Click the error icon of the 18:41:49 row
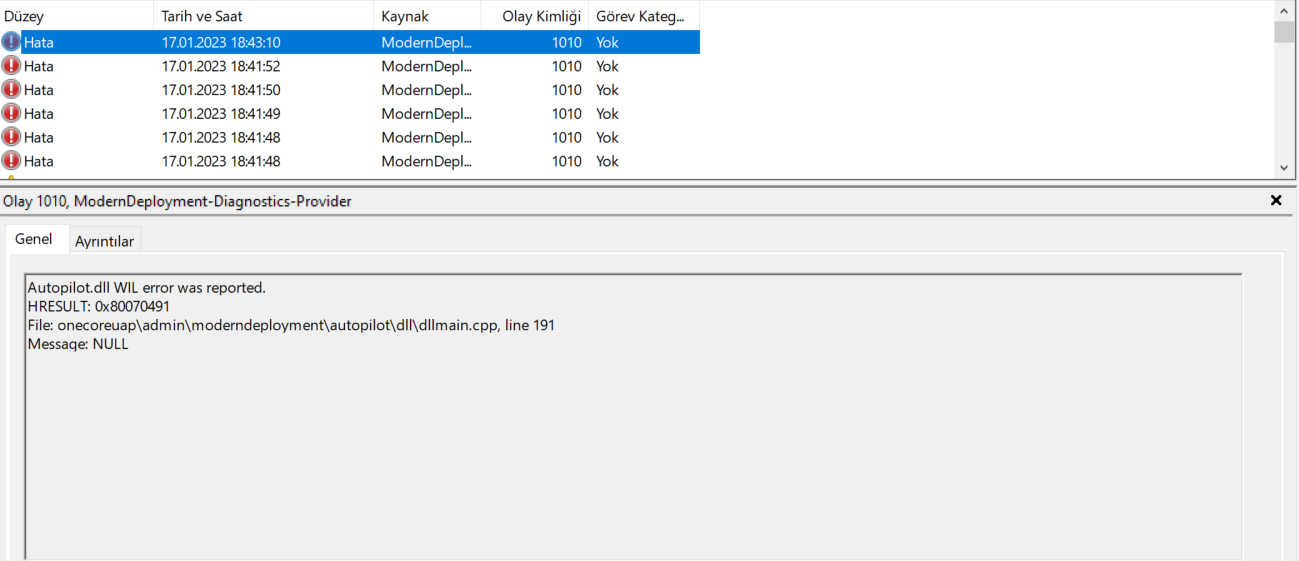 [x=11, y=113]
